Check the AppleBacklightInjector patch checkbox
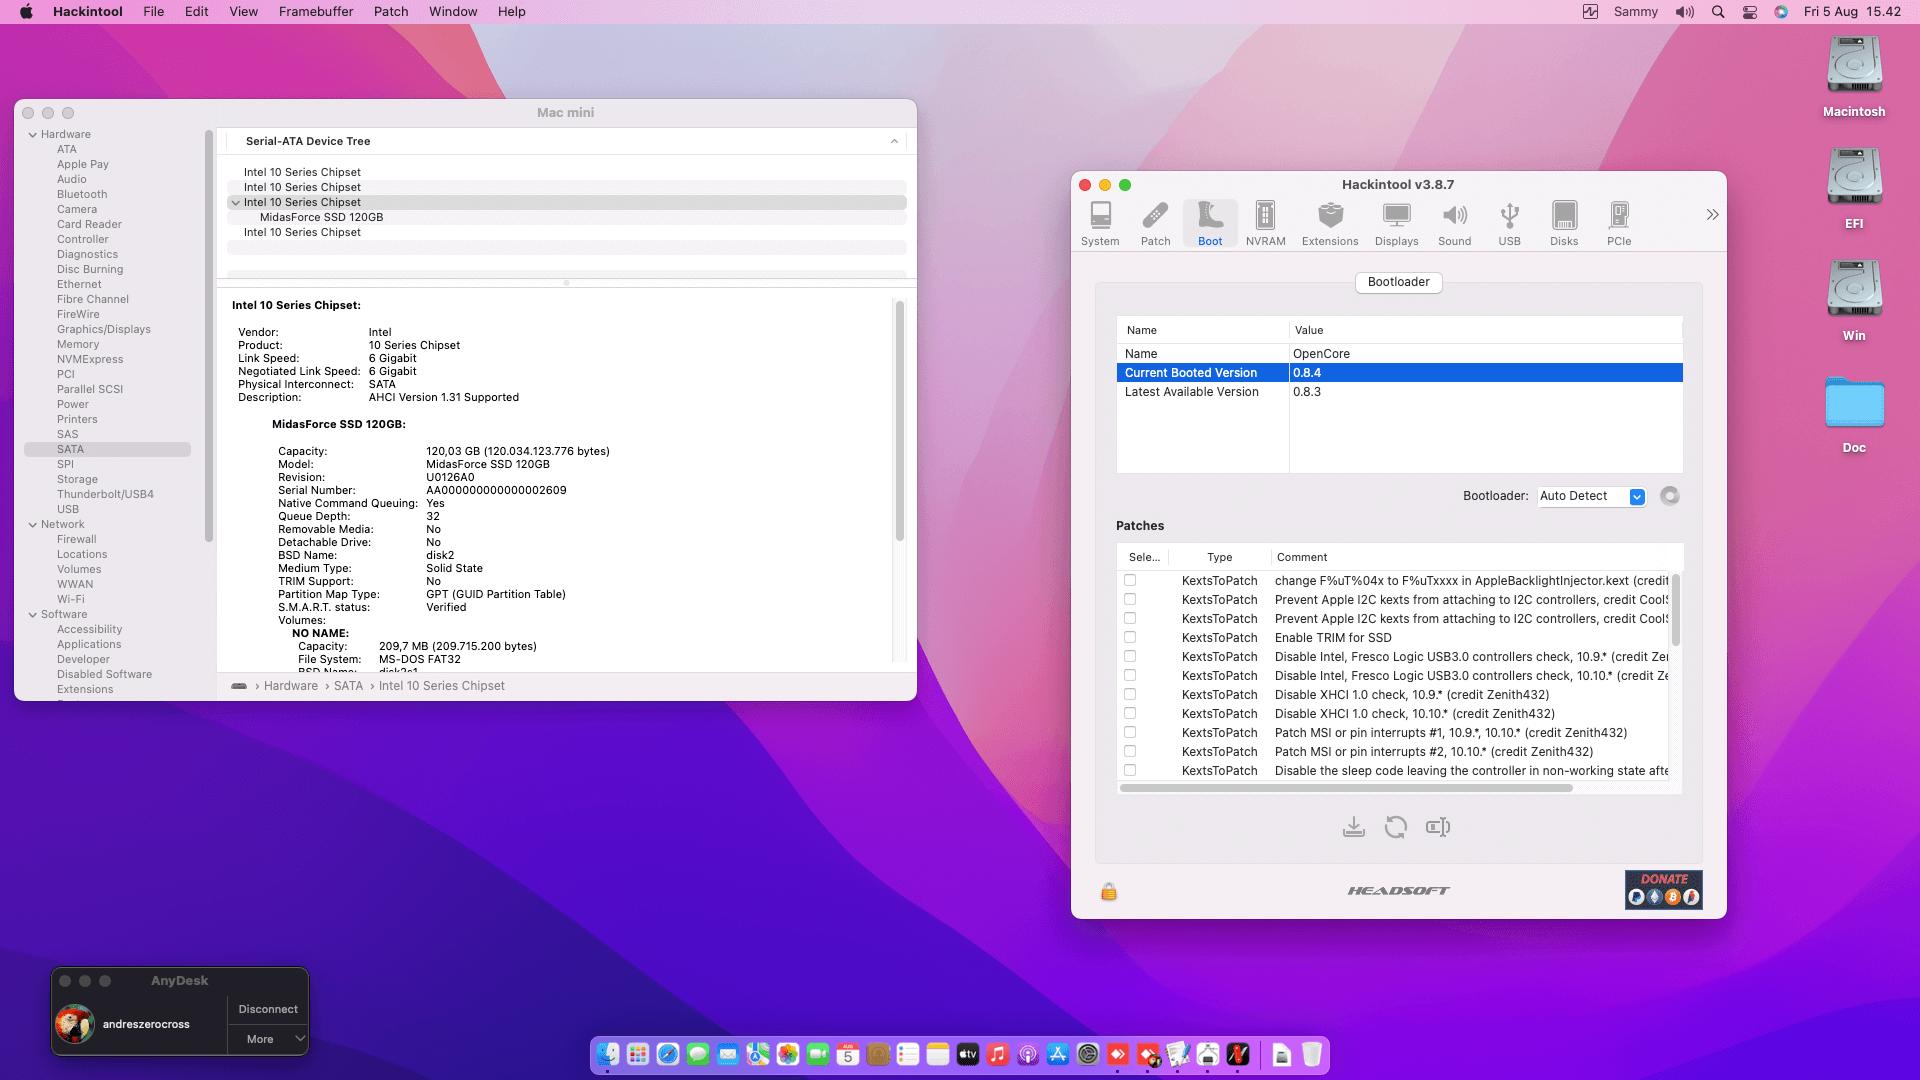Image resolution: width=1920 pixels, height=1080 pixels. [1130, 581]
